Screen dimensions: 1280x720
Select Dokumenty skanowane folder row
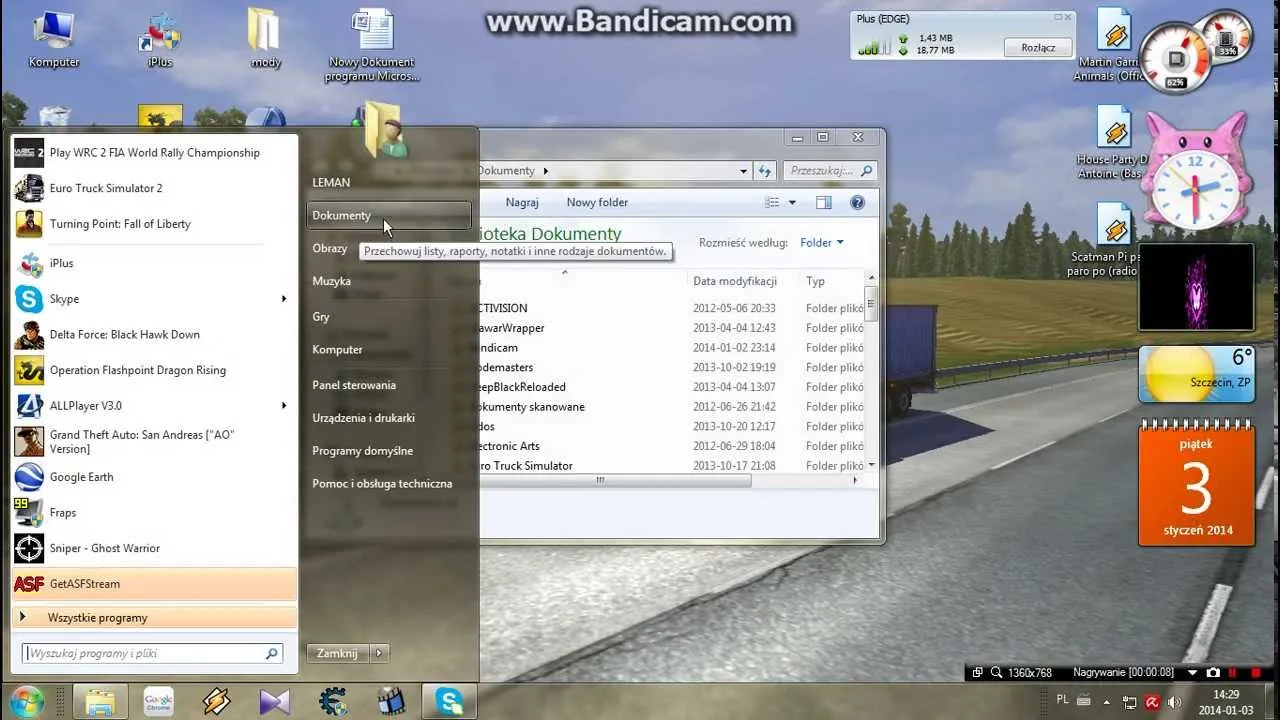tap(670, 407)
